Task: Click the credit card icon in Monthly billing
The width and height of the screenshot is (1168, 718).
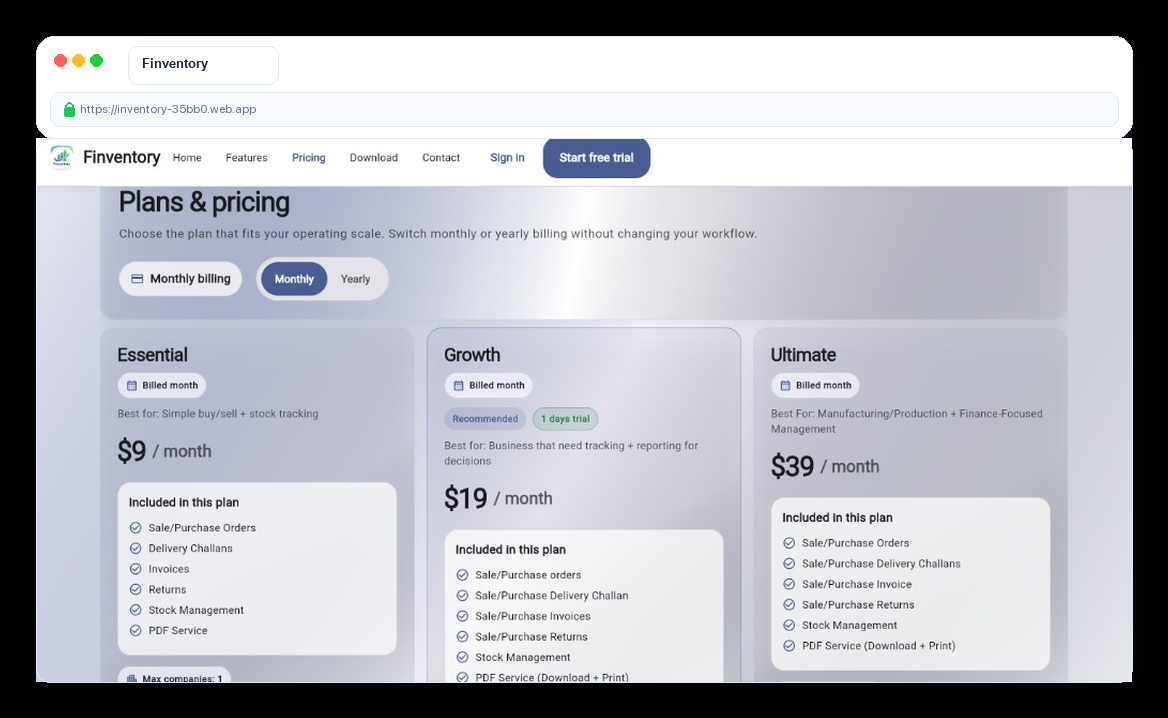Action: (137, 279)
